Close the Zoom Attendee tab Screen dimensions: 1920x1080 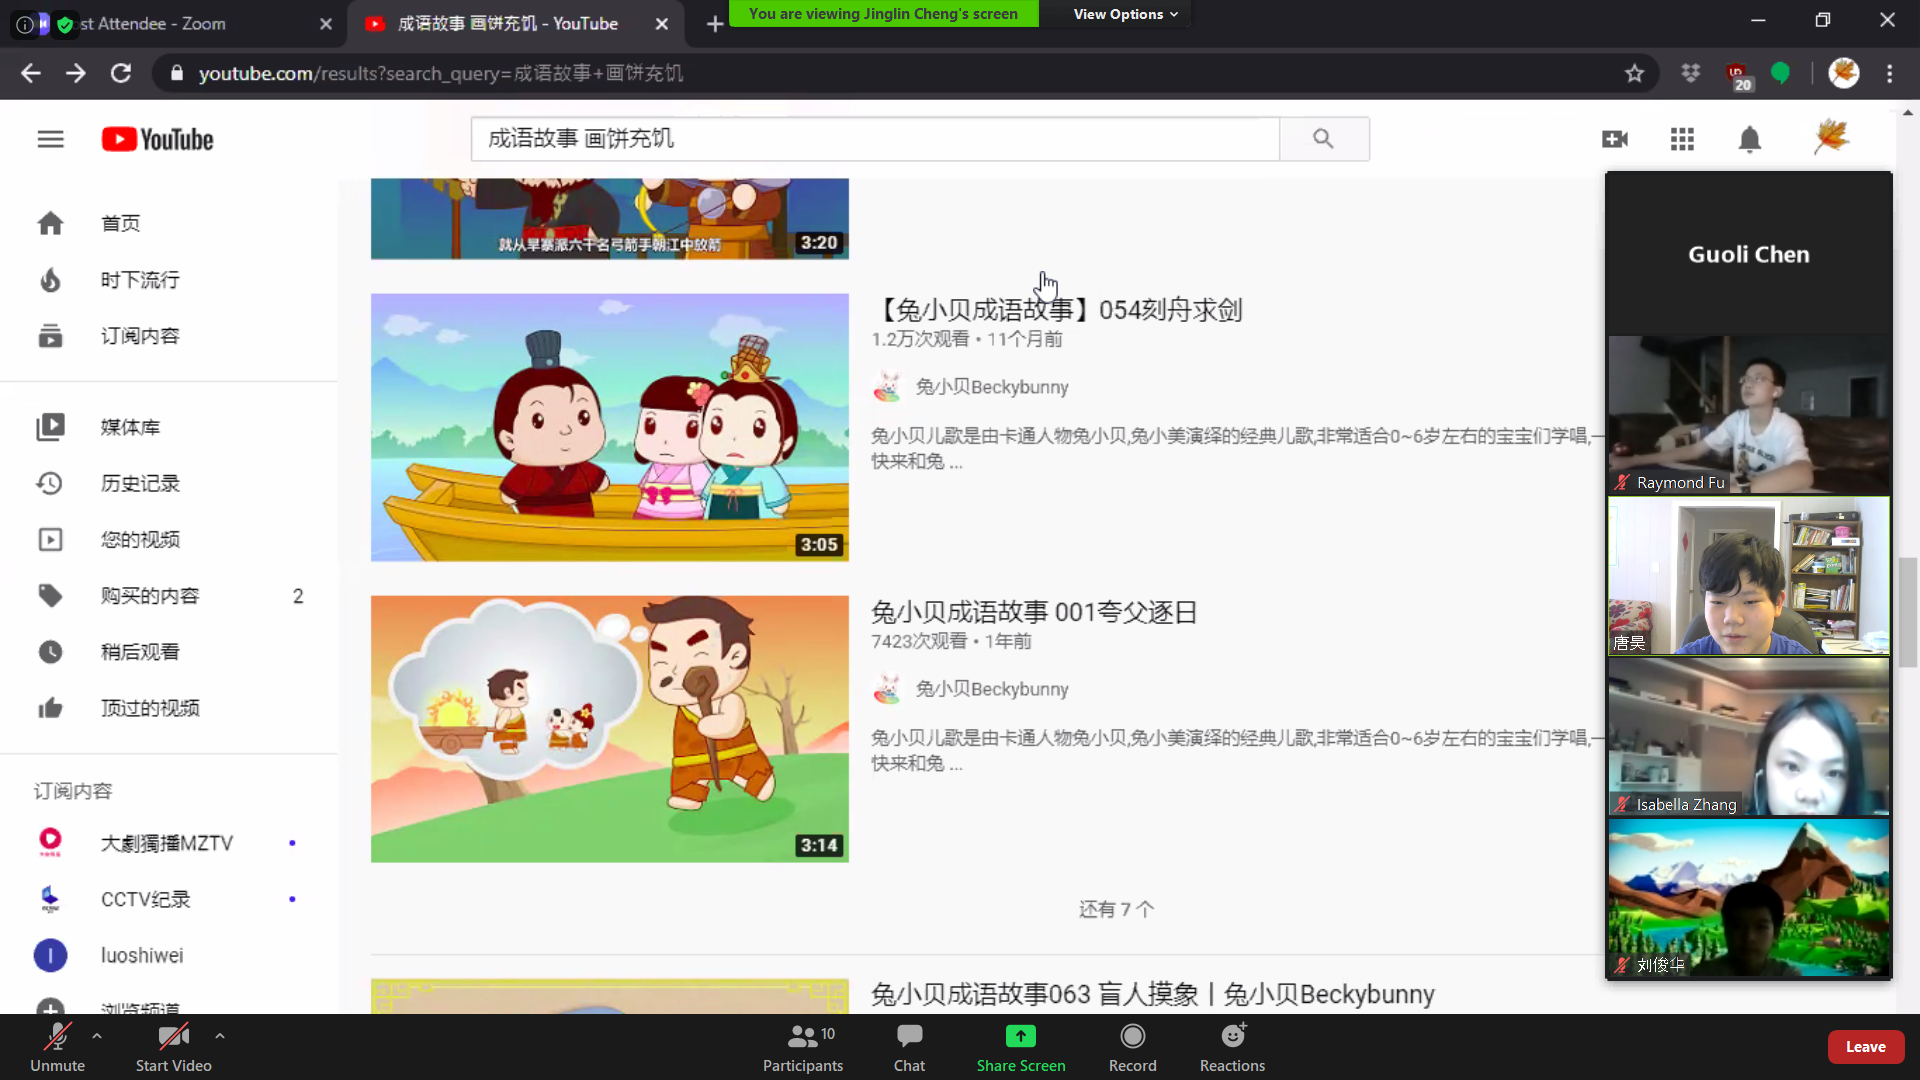click(x=325, y=24)
